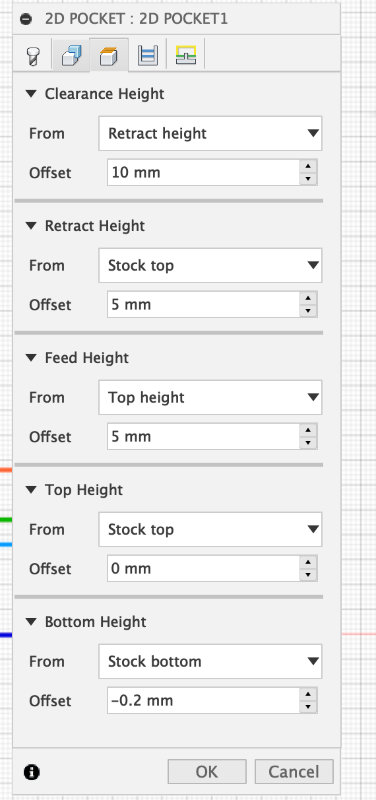The image size is (376, 800).
Task: Collapse the Clearance Height section
Action: pos(32,94)
